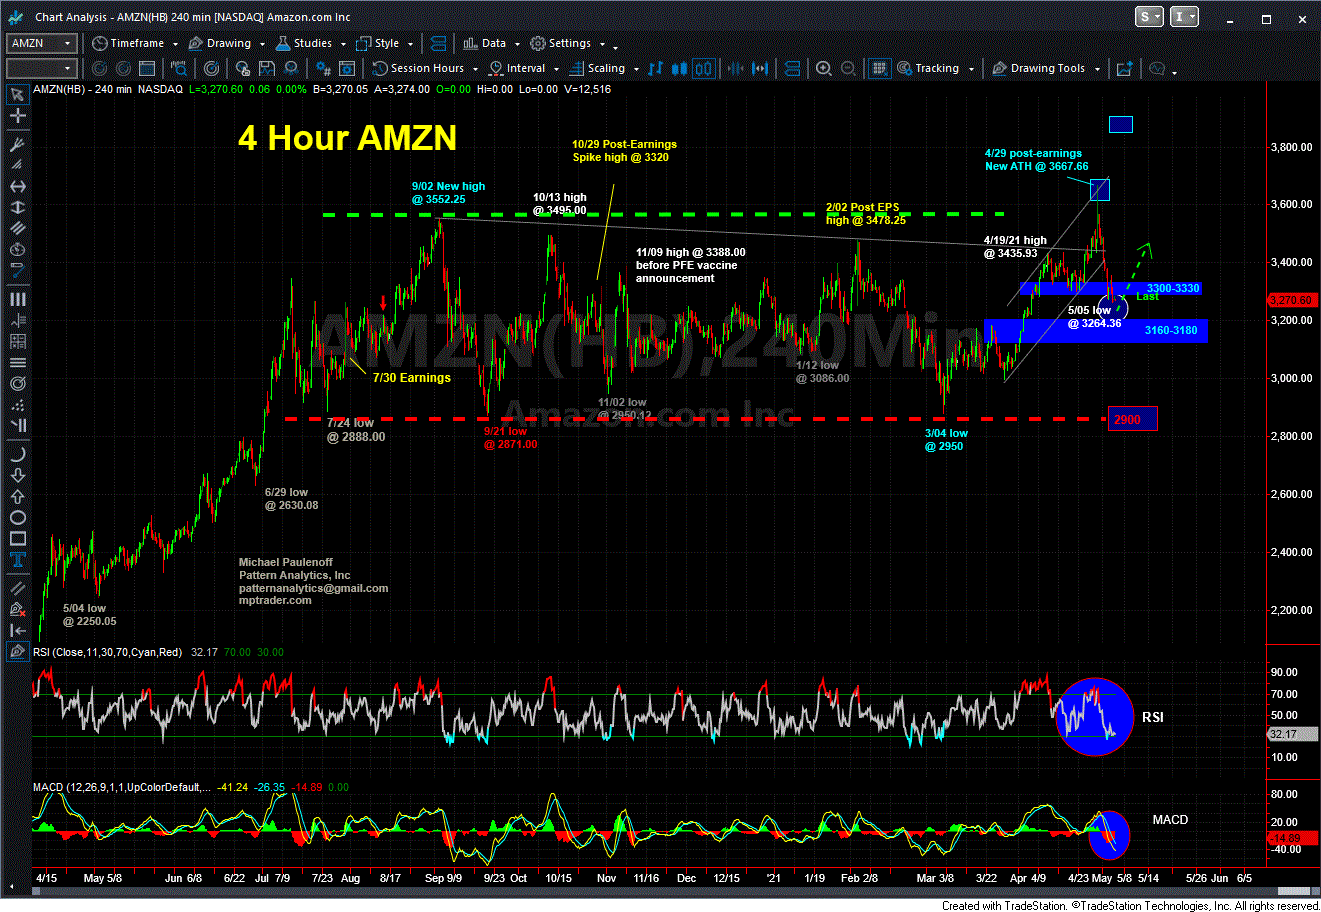Toggle the sub-graph stacking icon near zoom
This screenshot has width=1321, height=912.
(x=795, y=68)
